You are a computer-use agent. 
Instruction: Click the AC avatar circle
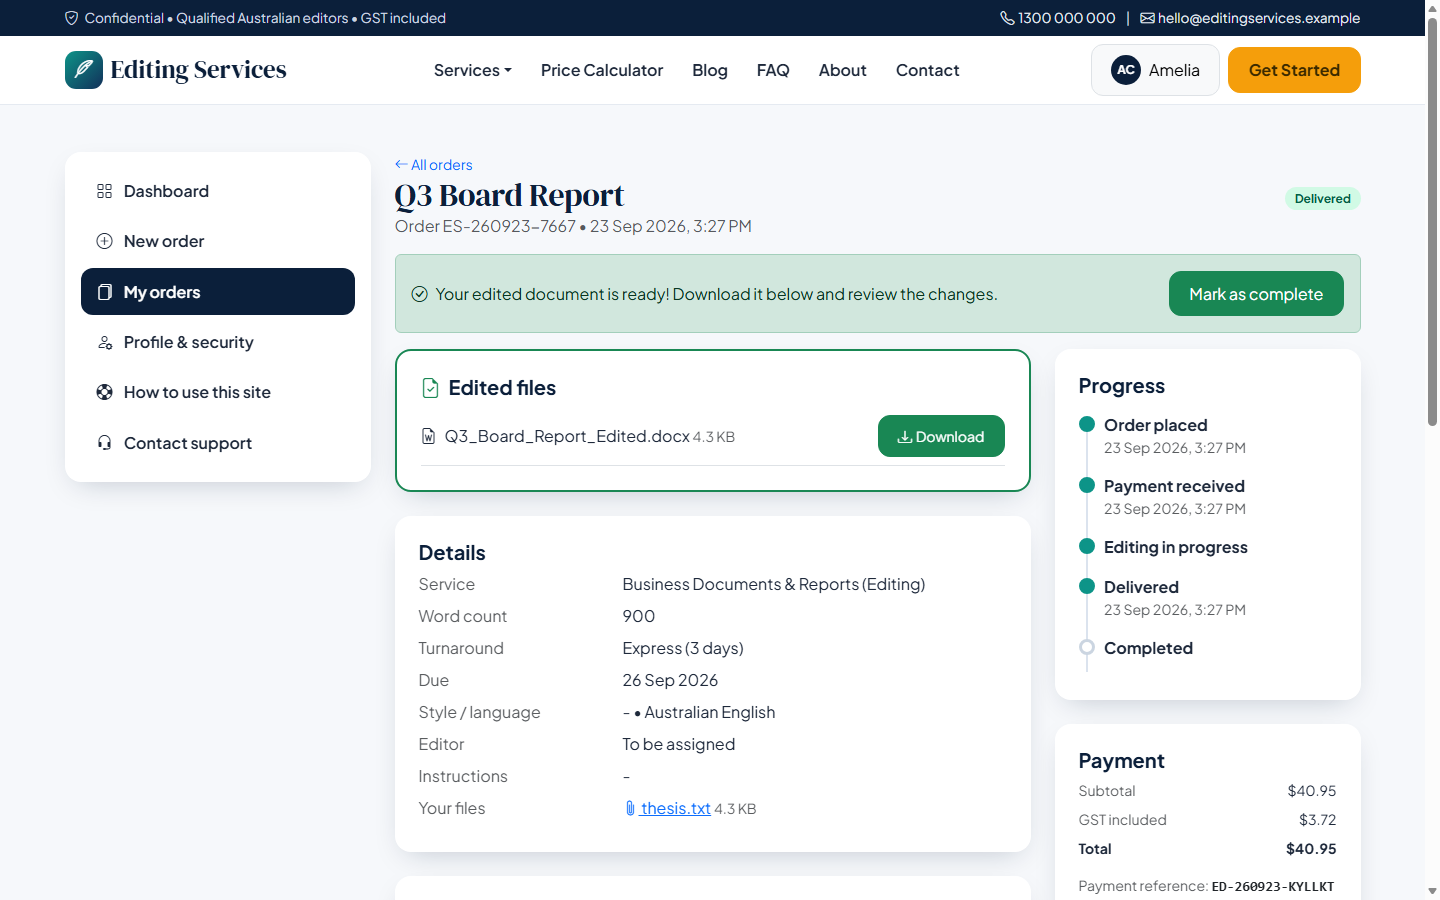coord(1126,70)
